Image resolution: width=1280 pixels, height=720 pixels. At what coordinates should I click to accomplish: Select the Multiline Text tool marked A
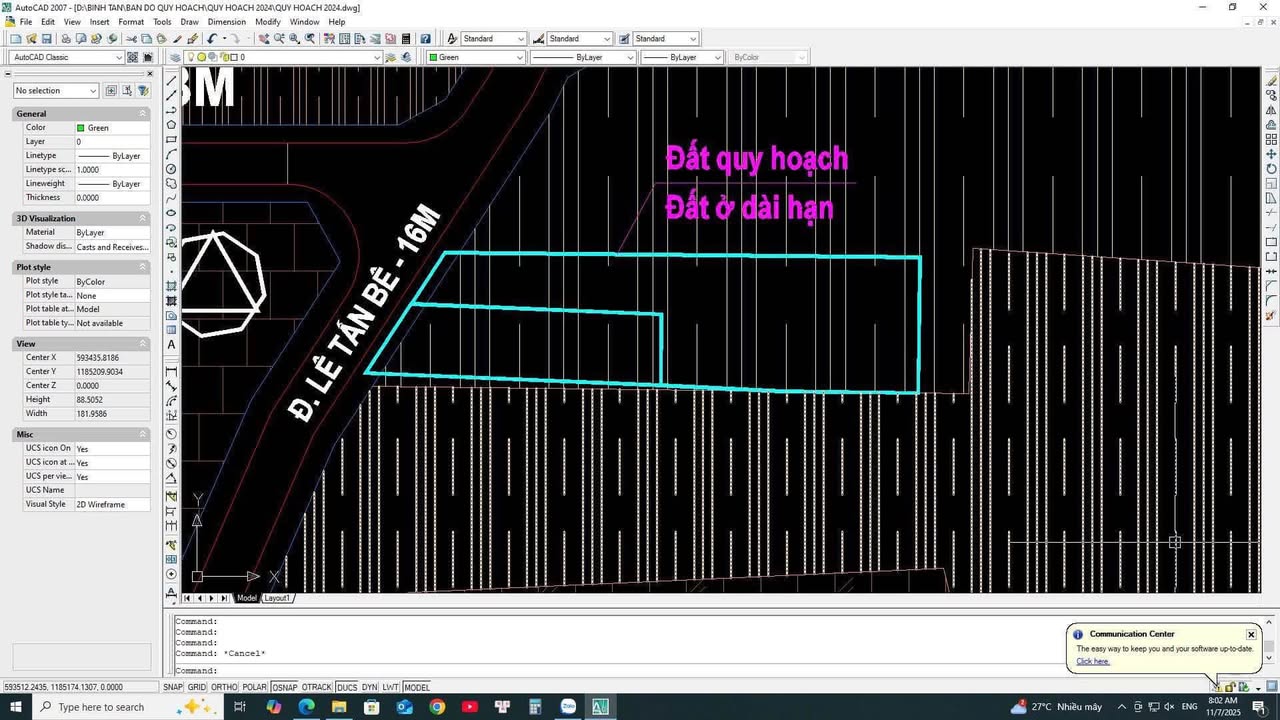pos(171,344)
